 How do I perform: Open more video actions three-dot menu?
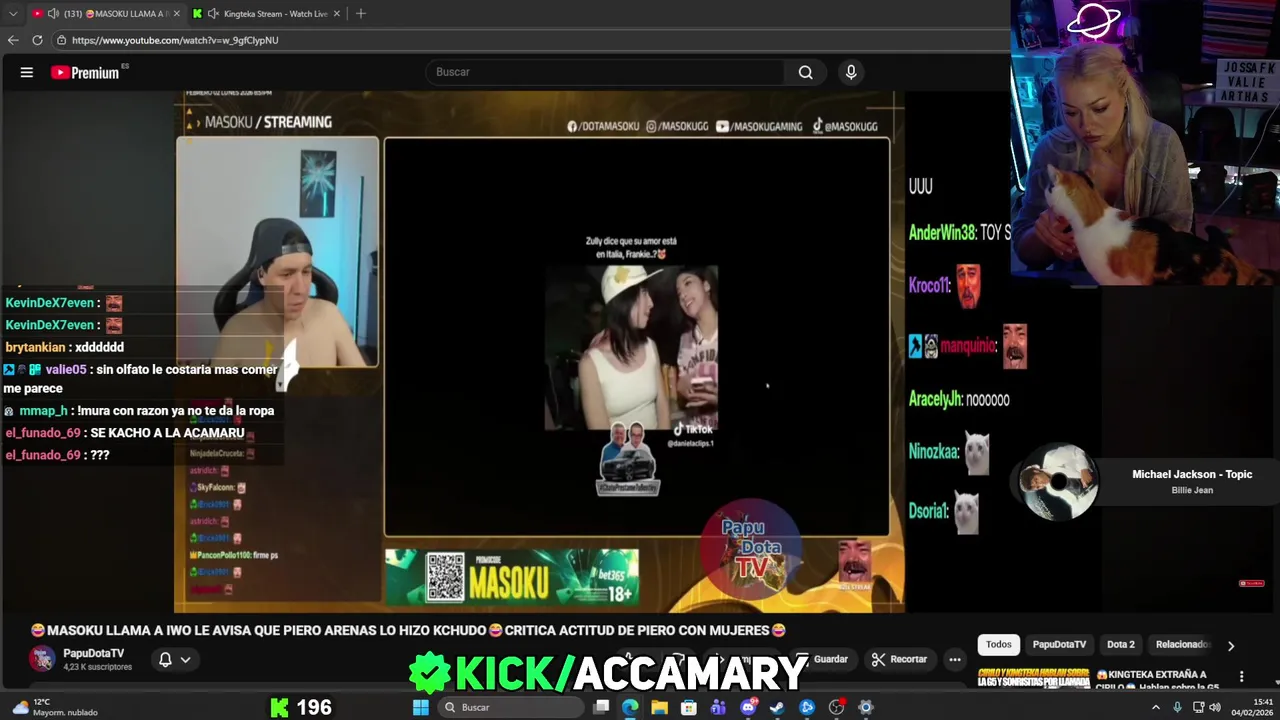(955, 659)
